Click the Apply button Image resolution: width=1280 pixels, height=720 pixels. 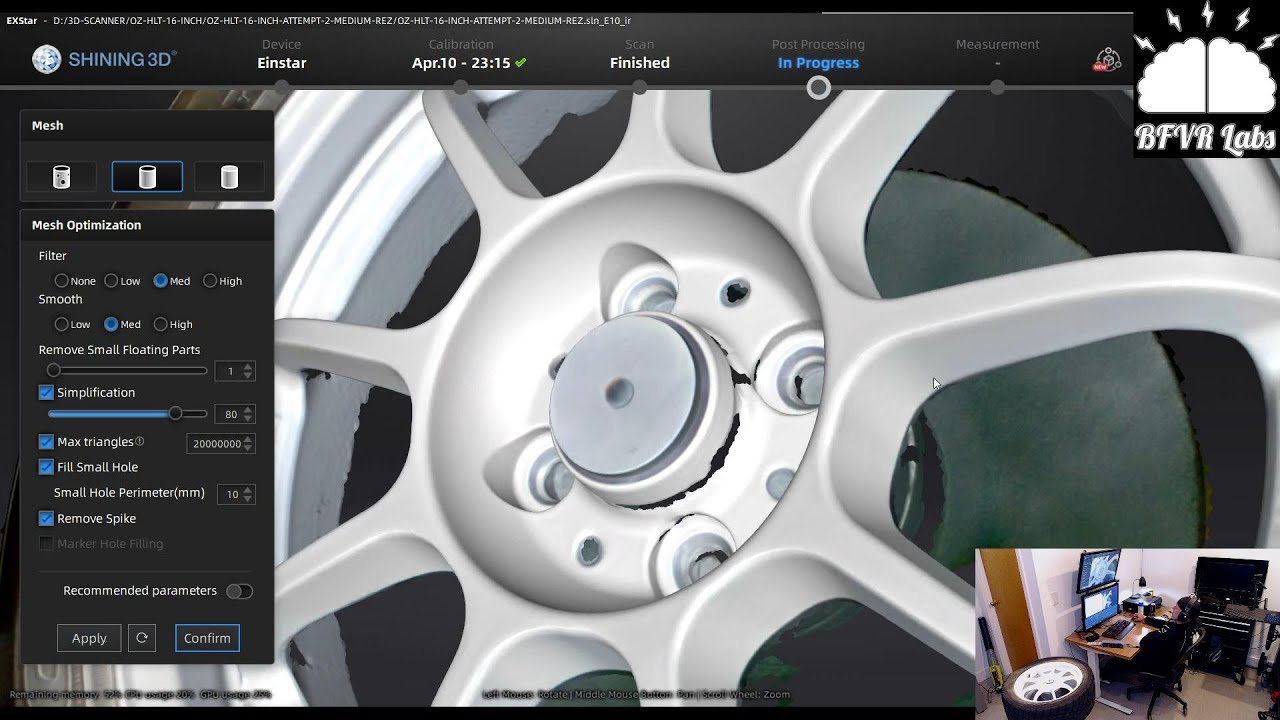tap(89, 638)
